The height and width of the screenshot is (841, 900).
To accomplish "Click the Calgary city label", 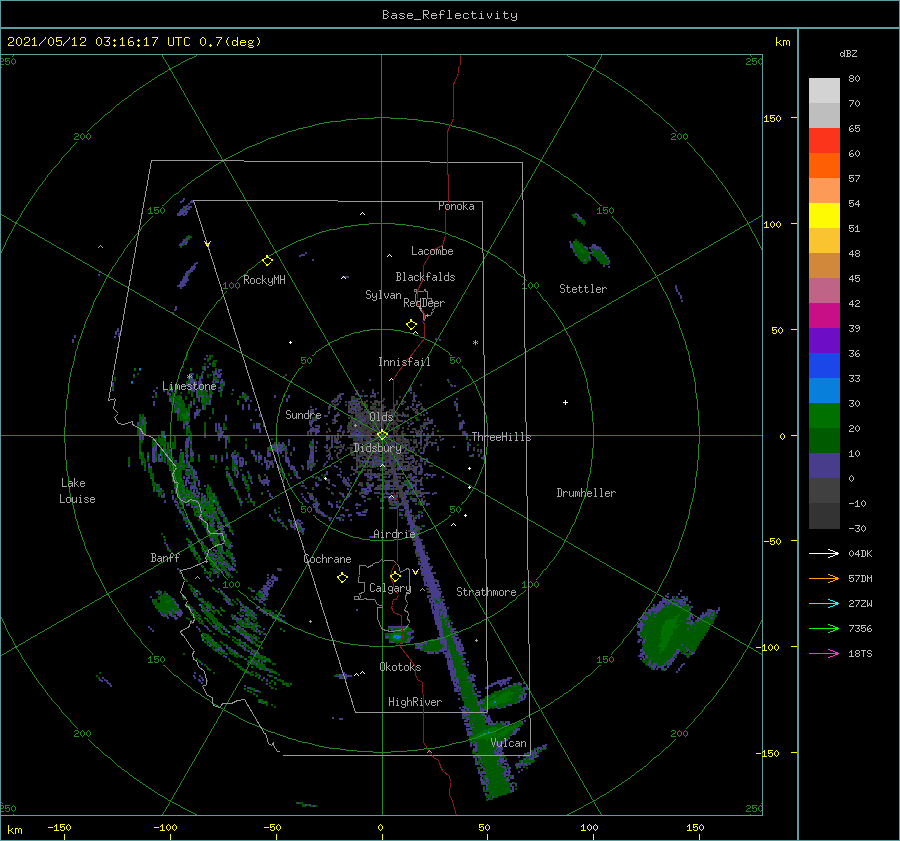I will pyautogui.click(x=390, y=588).
